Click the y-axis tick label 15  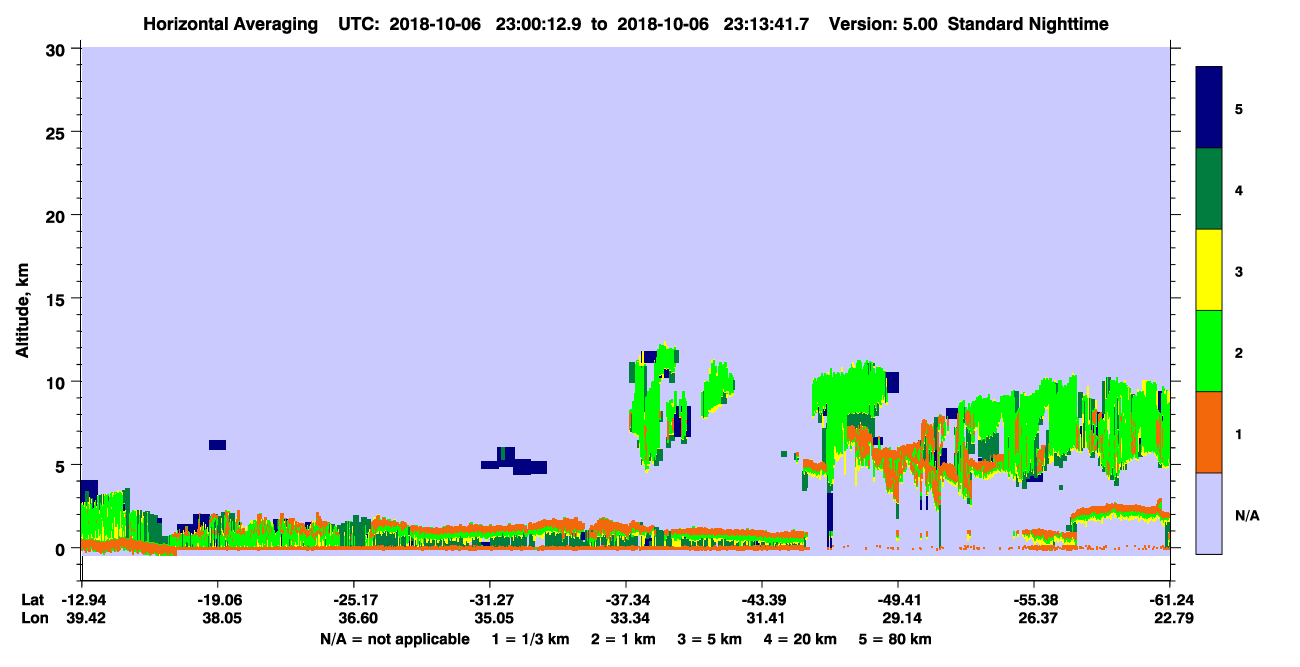coord(58,299)
